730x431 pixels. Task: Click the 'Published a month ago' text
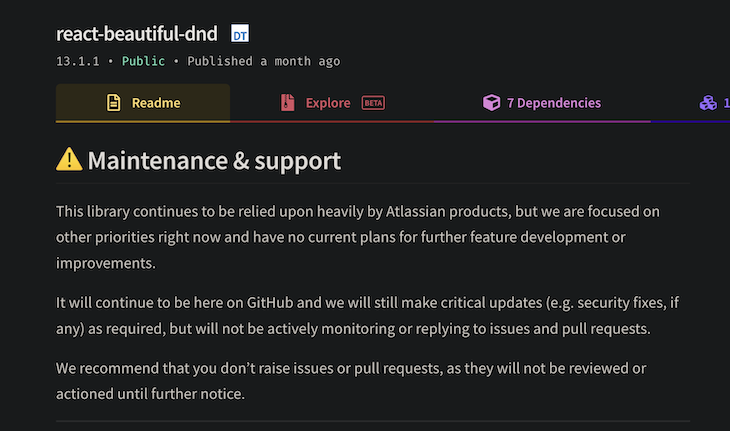point(263,61)
